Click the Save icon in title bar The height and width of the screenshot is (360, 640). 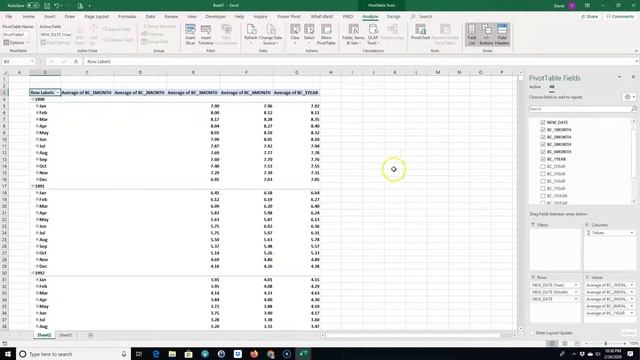point(47,6)
